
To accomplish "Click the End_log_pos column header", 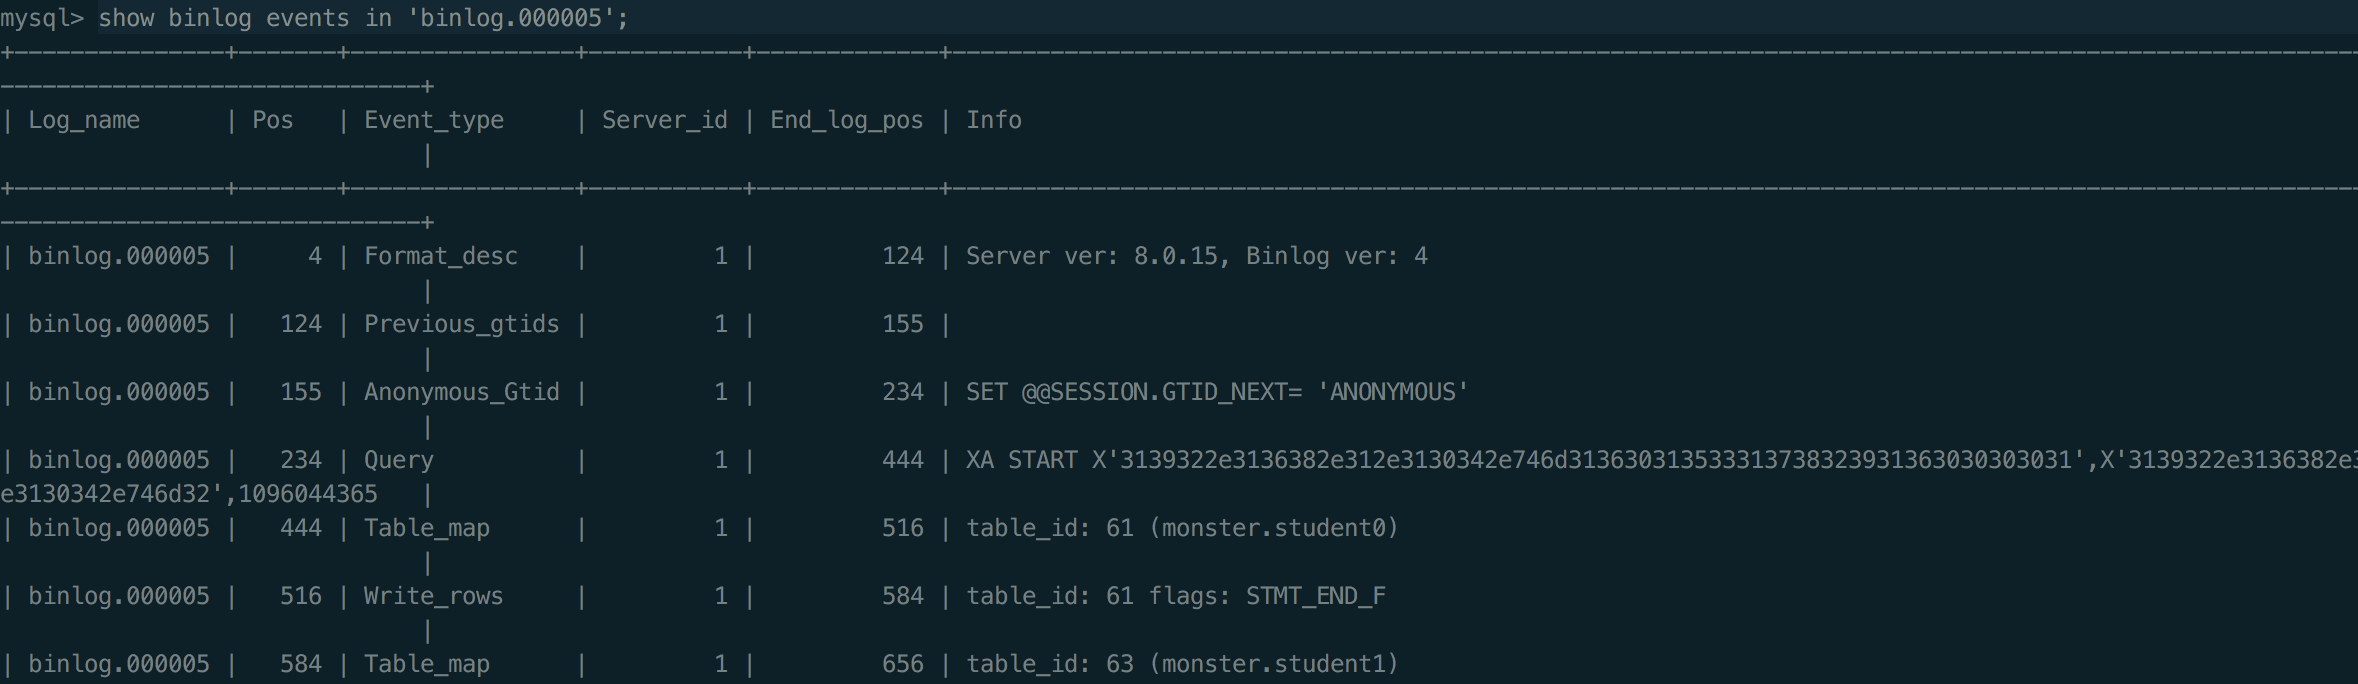I will (x=846, y=120).
